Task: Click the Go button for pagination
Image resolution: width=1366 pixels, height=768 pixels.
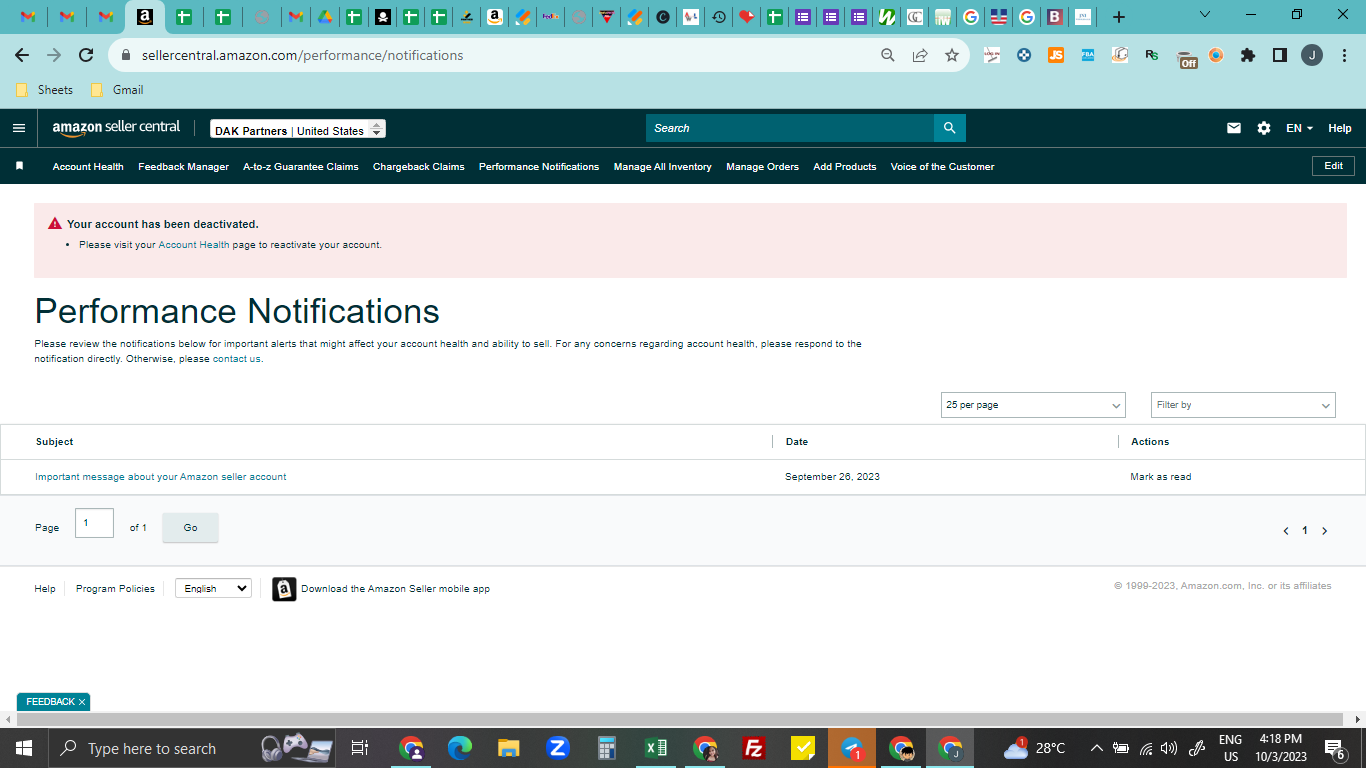Action: 190,528
